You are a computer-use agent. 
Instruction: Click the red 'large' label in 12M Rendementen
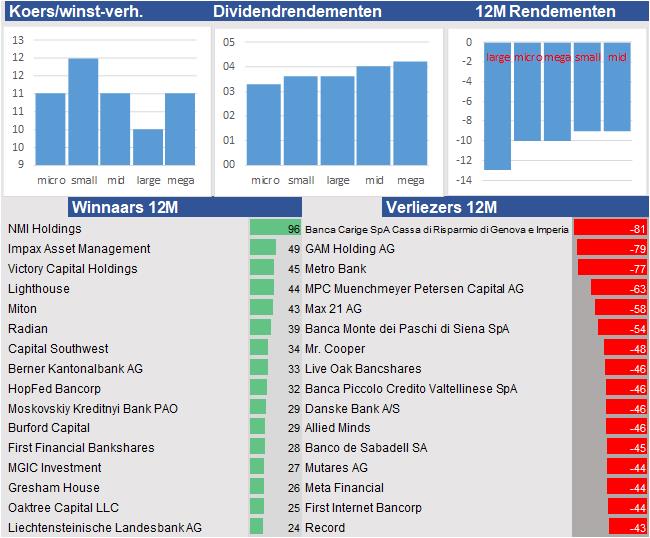tap(498, 58)
